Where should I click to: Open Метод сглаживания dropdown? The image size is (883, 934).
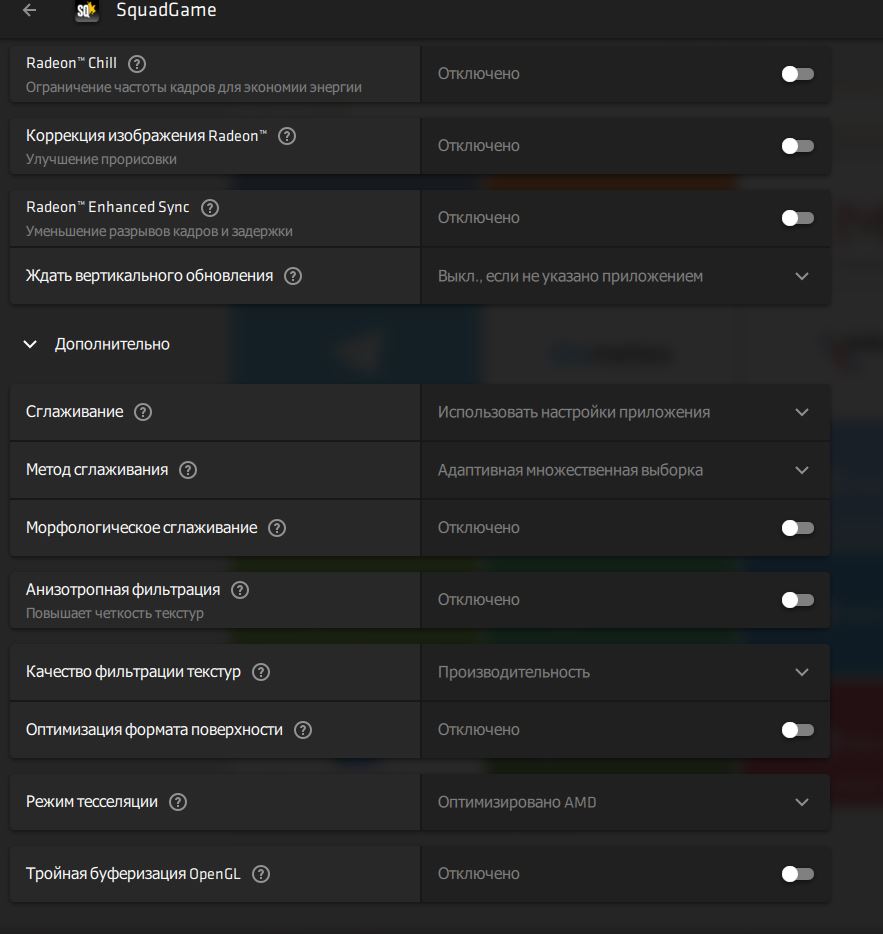[625, 470]
